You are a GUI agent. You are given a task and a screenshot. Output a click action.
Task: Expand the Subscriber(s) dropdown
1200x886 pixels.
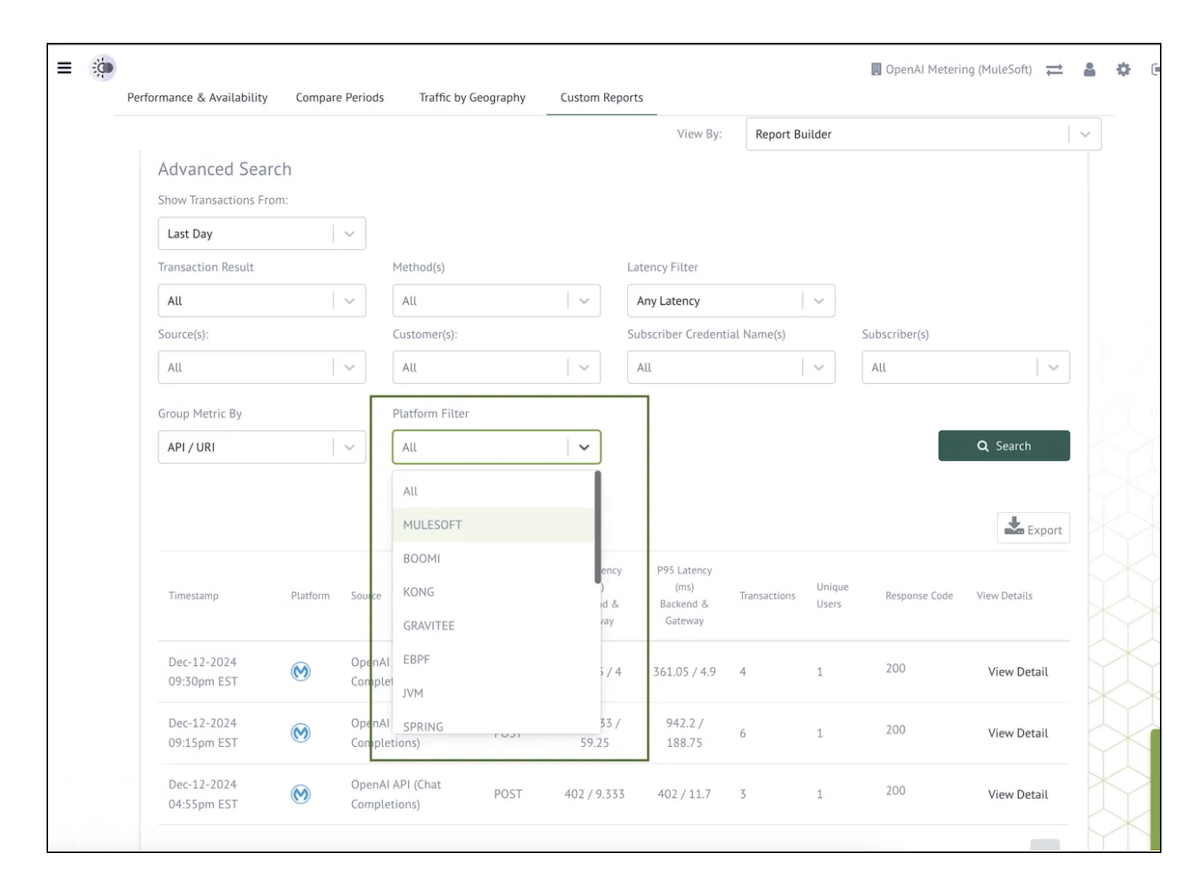(966, 368)
